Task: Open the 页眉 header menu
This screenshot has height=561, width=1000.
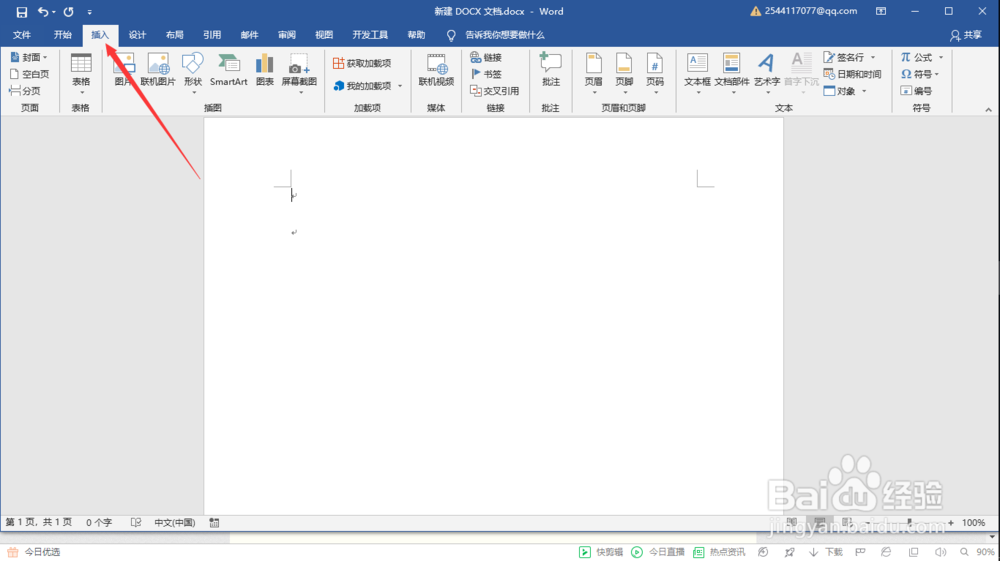Action: 594,74
